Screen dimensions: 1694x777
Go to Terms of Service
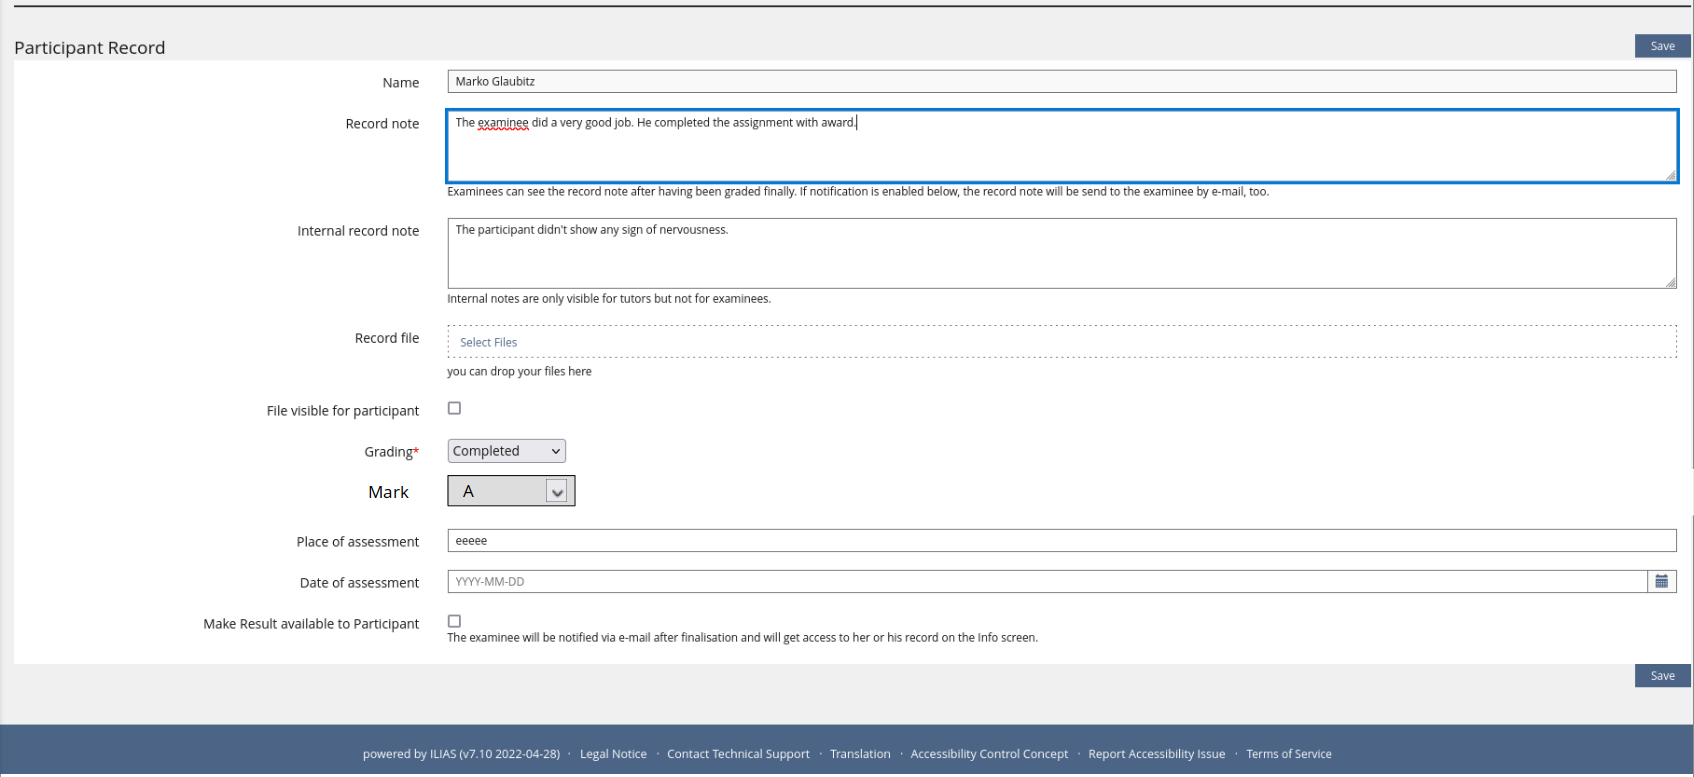[x=1288, y=754]
